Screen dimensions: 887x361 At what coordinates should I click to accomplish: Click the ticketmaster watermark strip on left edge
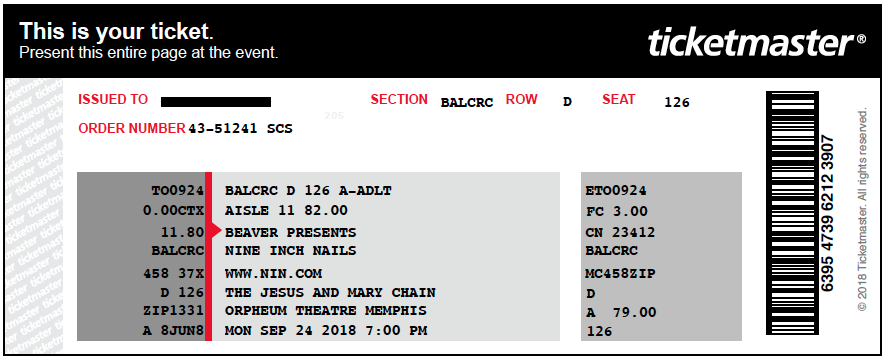[33, 216]
